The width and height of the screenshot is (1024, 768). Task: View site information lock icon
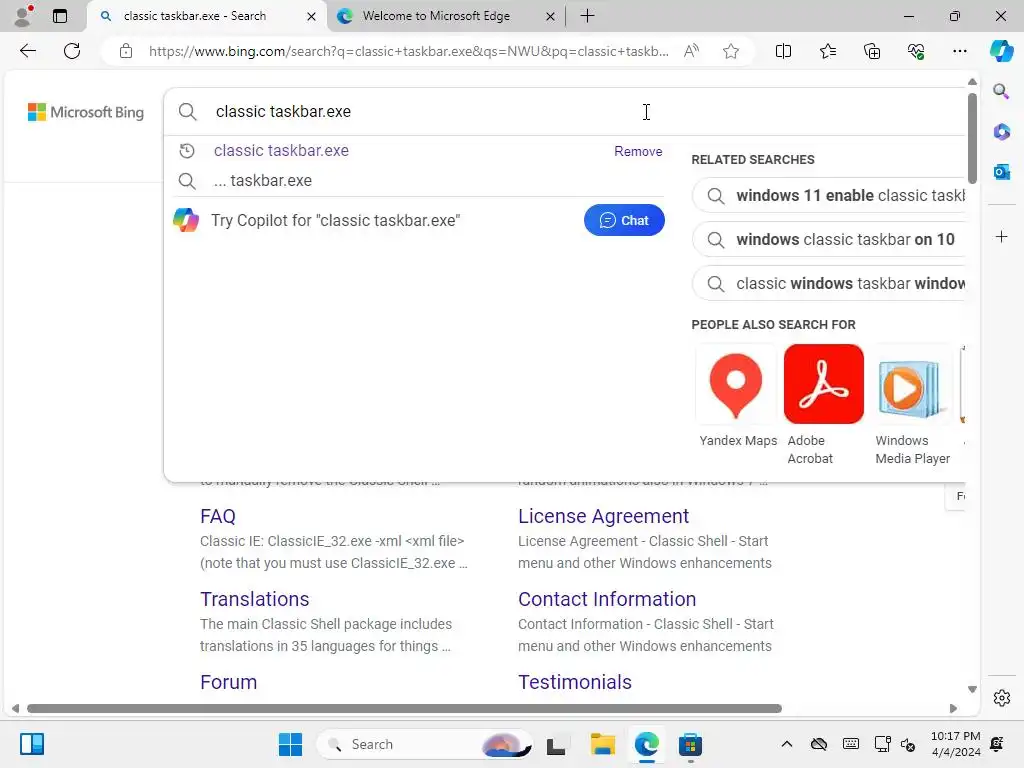126,51
